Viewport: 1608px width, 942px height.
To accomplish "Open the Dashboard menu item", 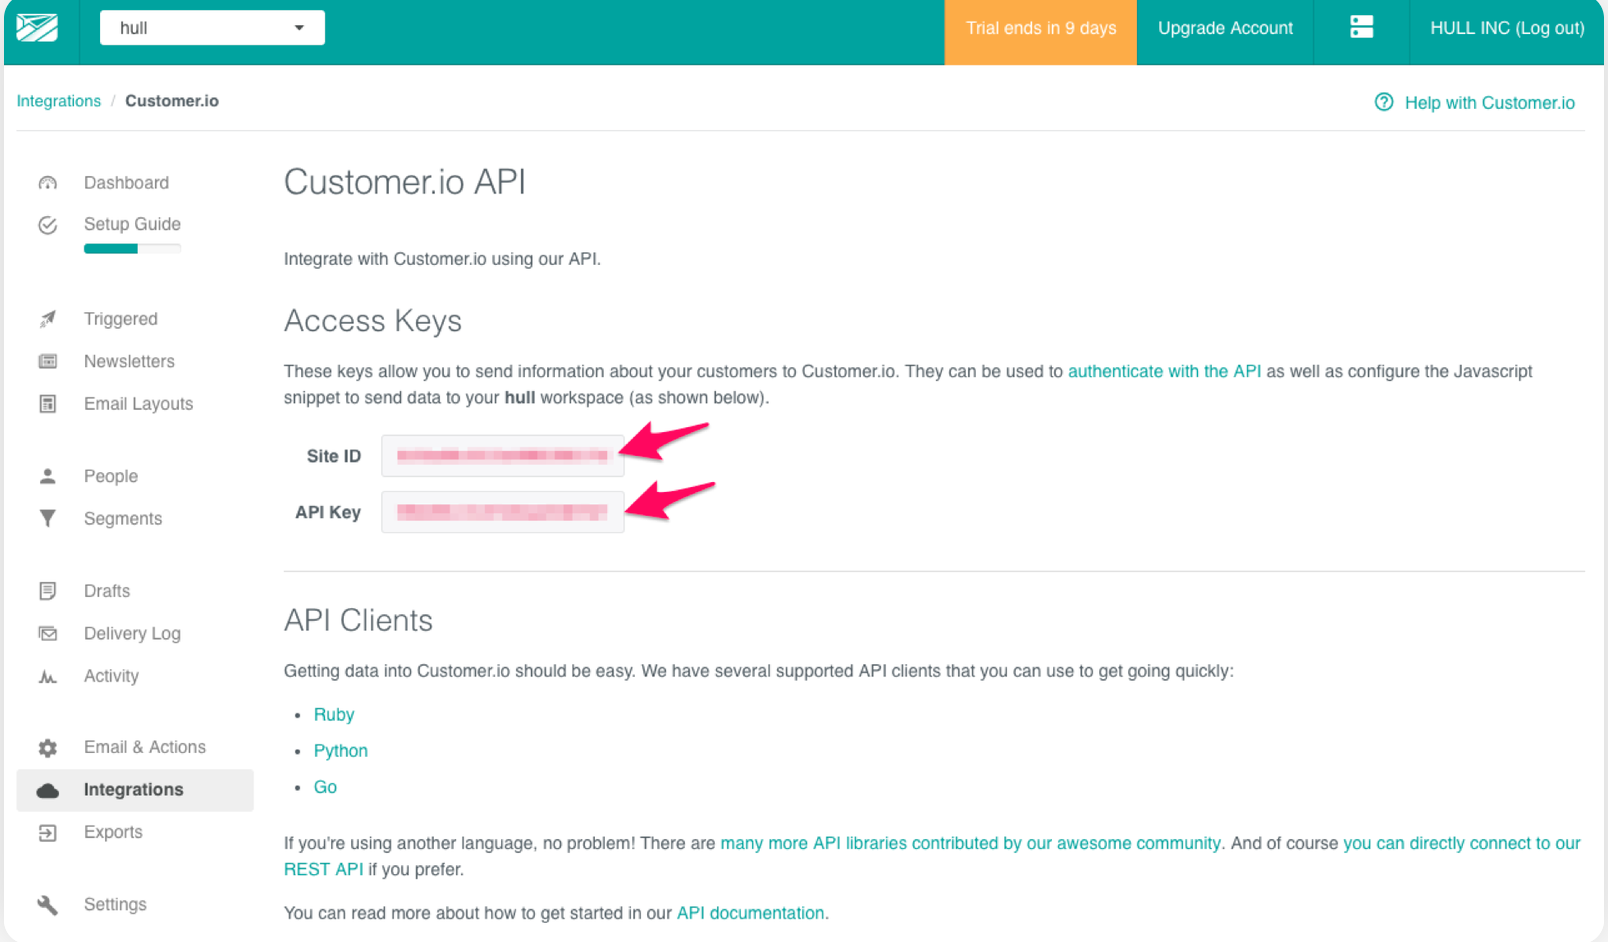I will click(x=126, y=183).
